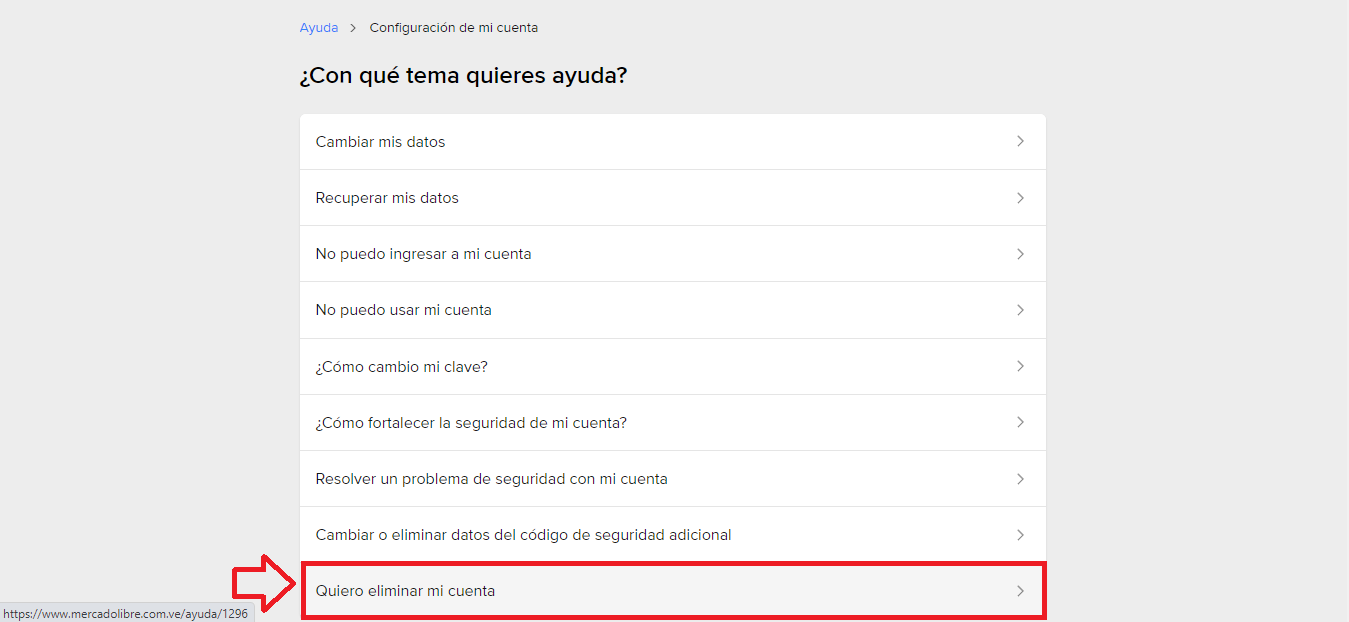Choose 'Resolver un problema de seguridad con mi cuenta'

point(673,479)
